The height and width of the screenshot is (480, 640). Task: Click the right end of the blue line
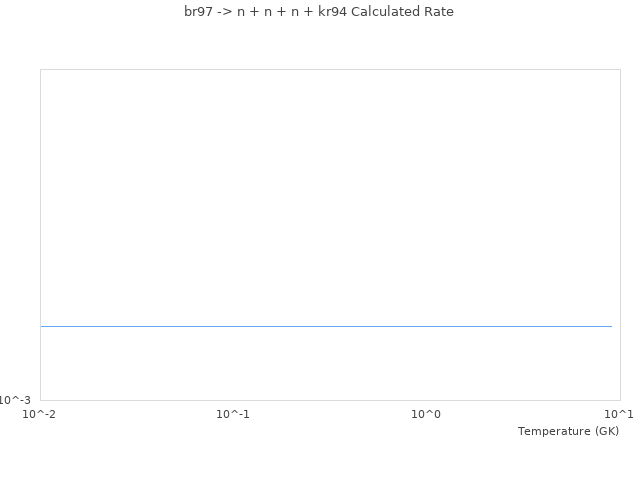coord(610,326)
